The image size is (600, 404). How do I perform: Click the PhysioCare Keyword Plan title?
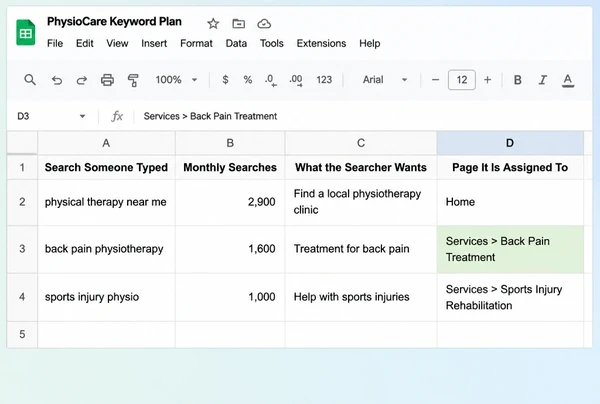pyautogui.click(x=114, y=21)
